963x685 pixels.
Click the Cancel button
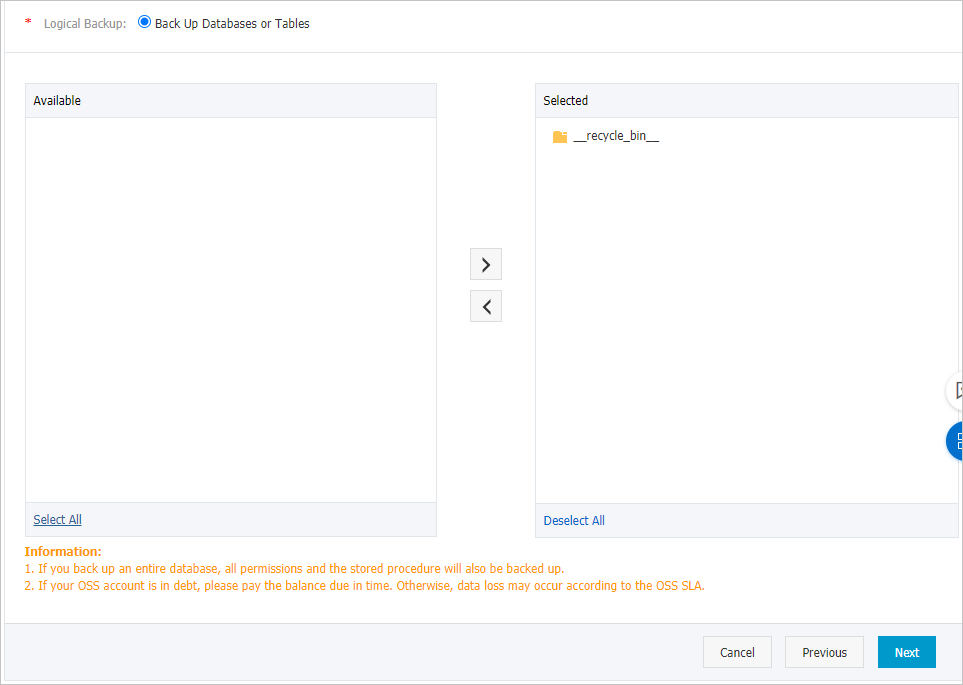click(737, 652)
